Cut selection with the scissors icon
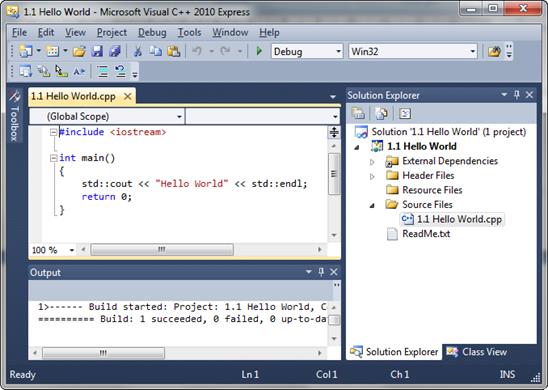Image resolution: width=548 pixels, height=390 pixels. pyautogui.click(x=138, y=51)
